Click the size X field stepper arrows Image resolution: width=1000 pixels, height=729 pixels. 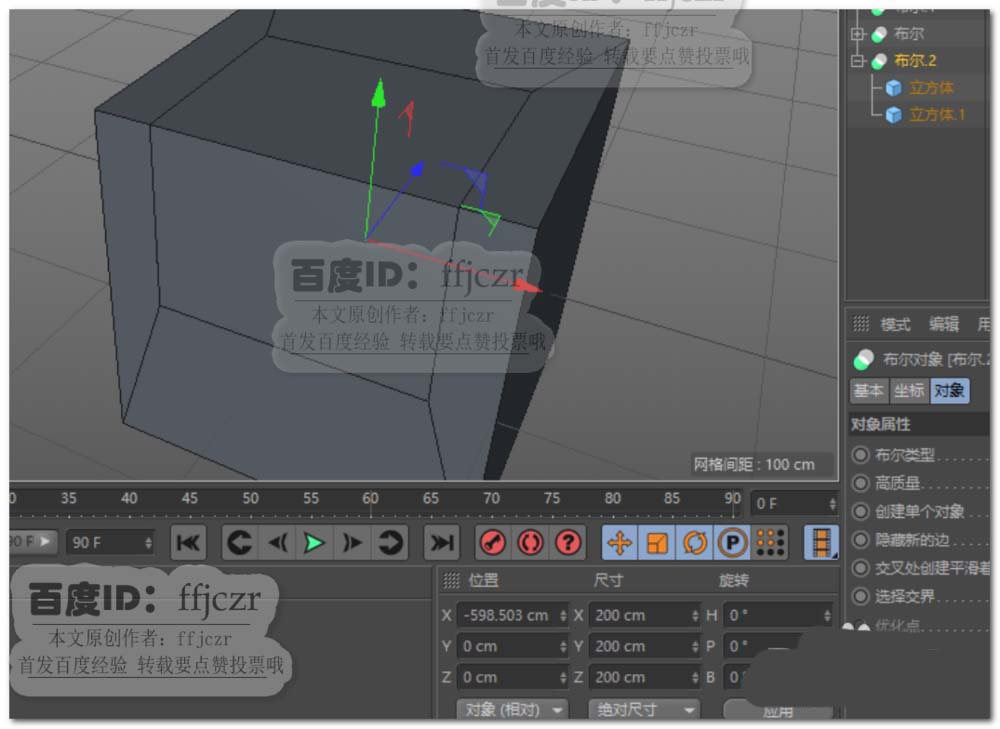[x=695, y=615]
